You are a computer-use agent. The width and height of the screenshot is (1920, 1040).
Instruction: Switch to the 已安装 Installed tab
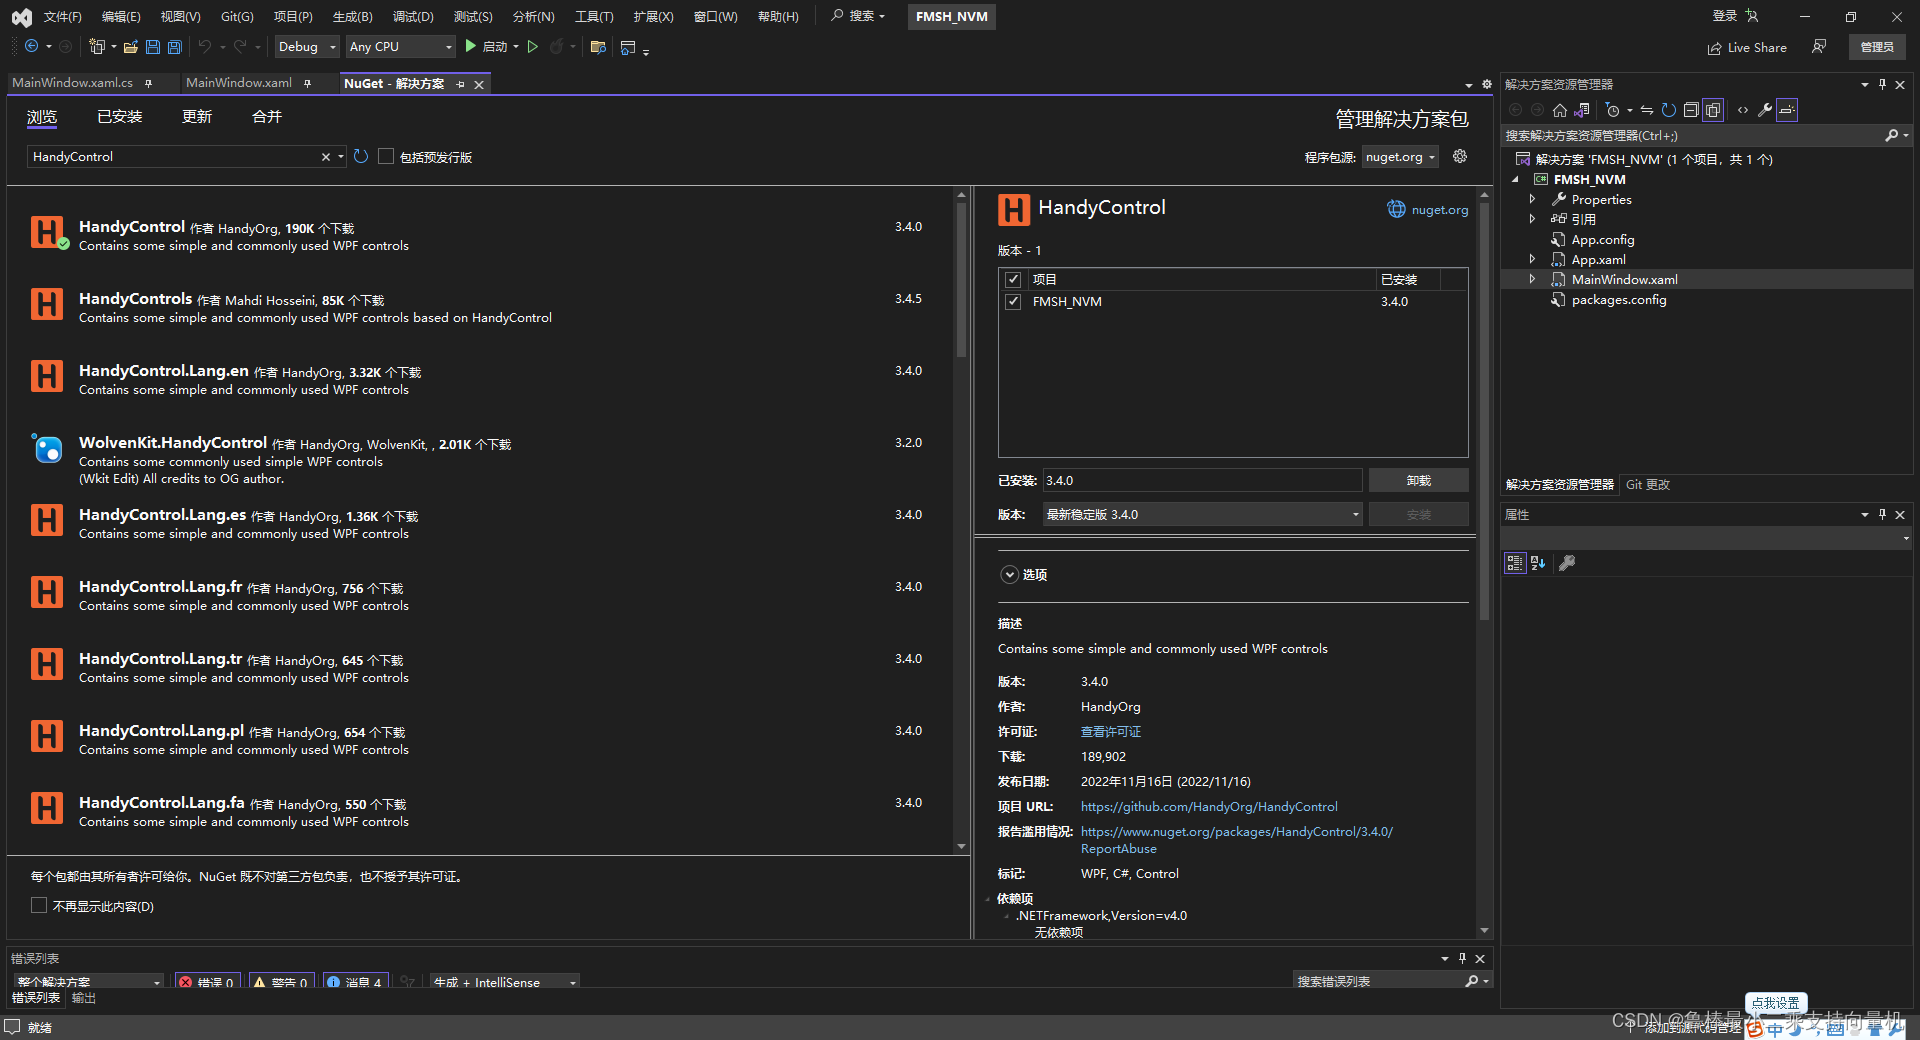point(120,117)
